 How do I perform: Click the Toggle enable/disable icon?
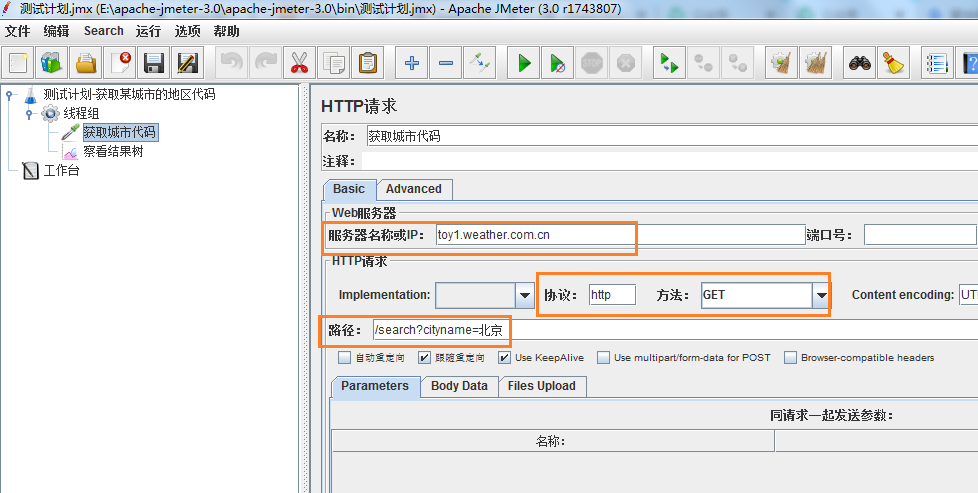480,62
